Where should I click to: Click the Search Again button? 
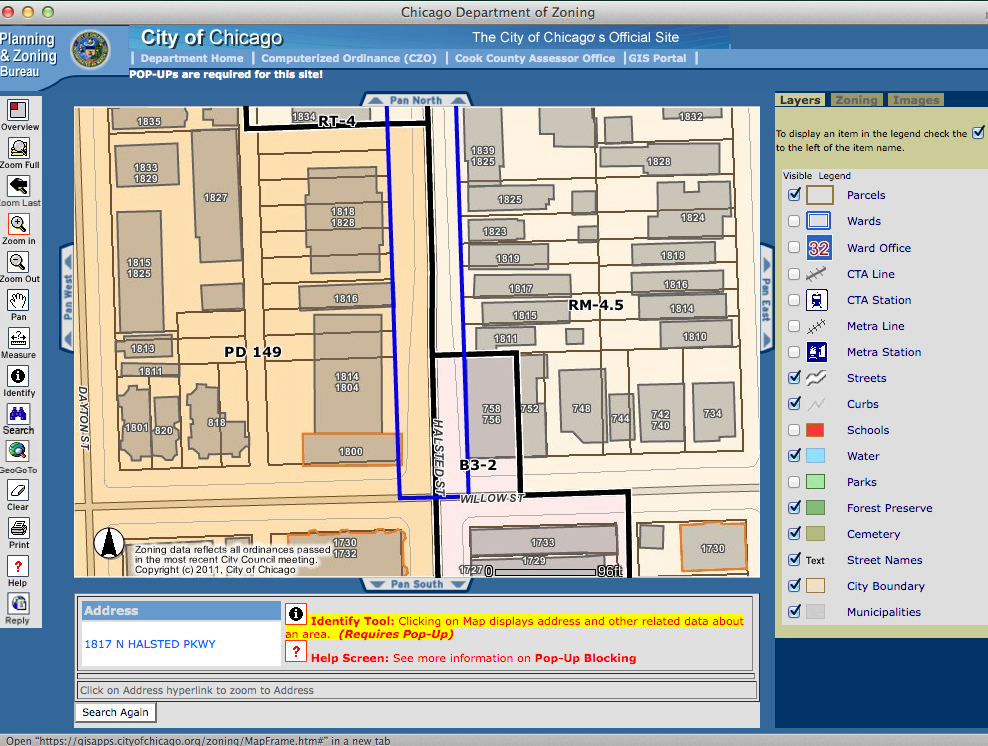[115, 712]
